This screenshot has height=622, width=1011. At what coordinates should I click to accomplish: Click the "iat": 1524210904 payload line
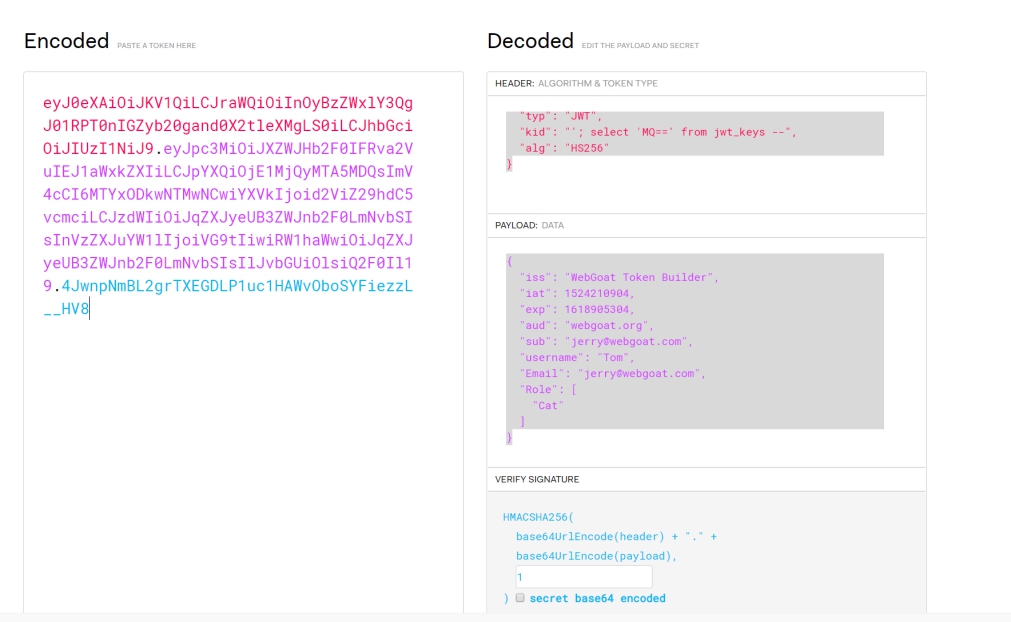(x=577, y=293)
